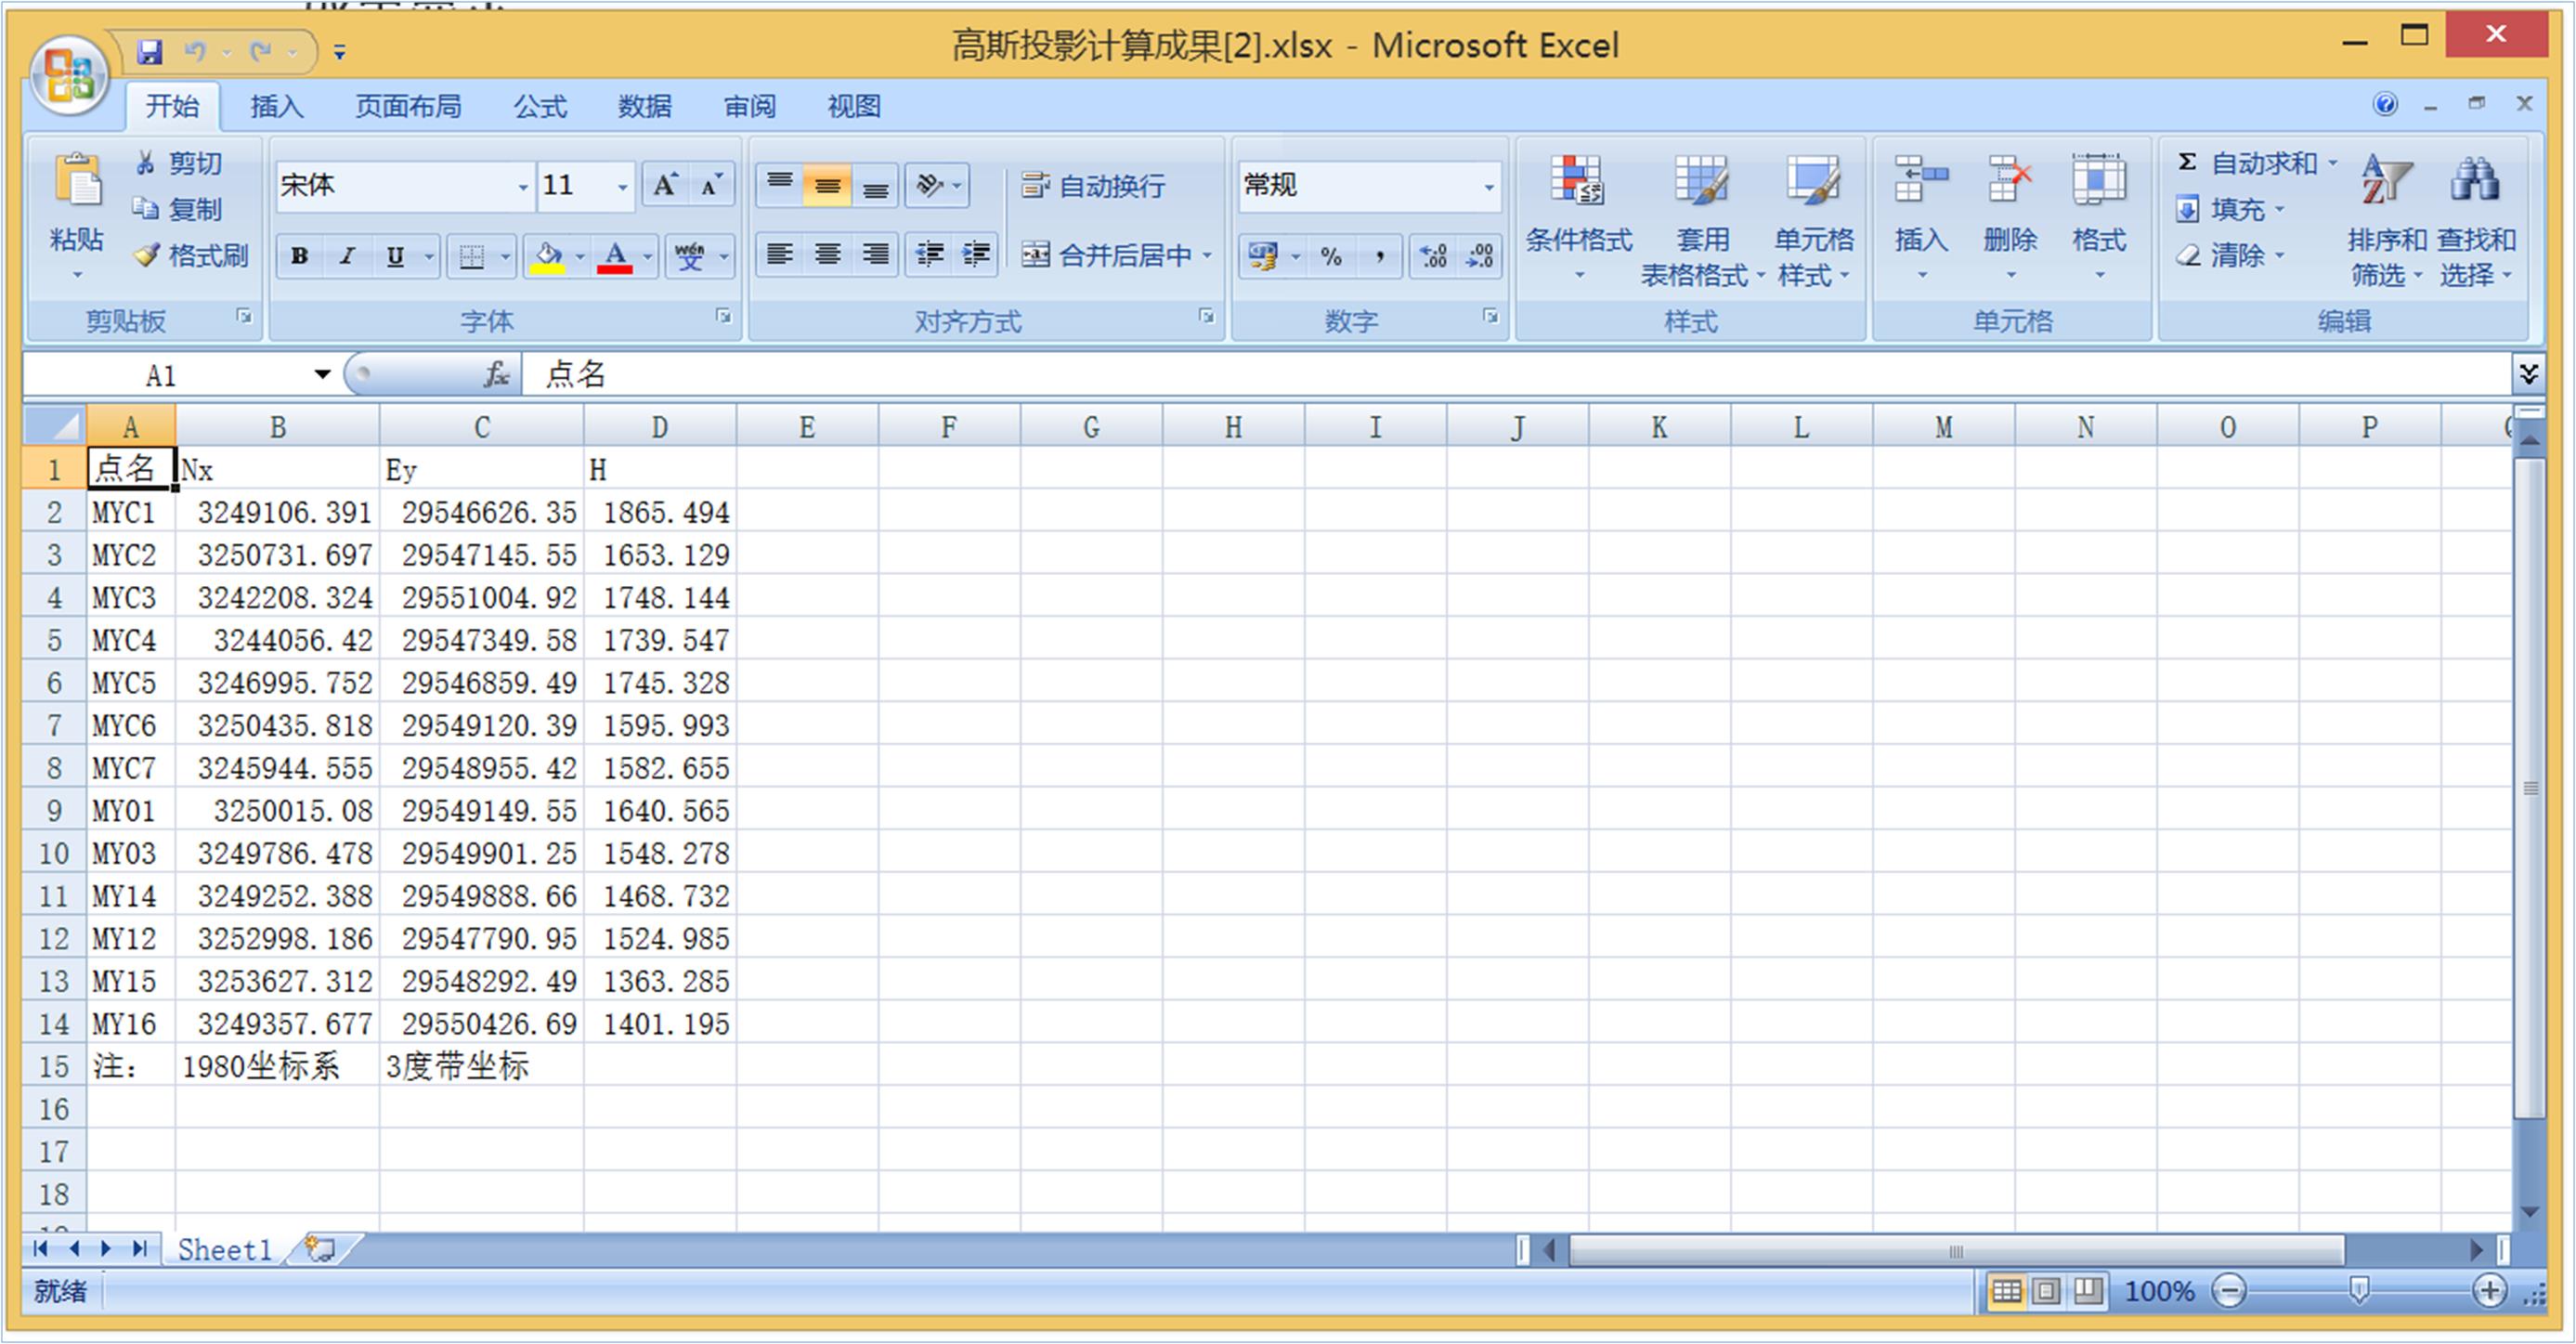Click the Insert Function fx icon

(496, 375)
